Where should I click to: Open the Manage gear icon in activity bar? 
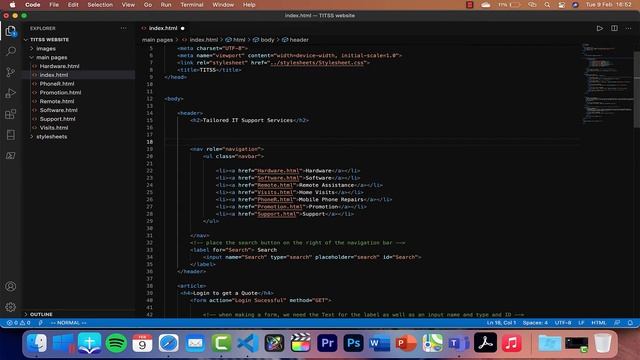pos(11,307)
